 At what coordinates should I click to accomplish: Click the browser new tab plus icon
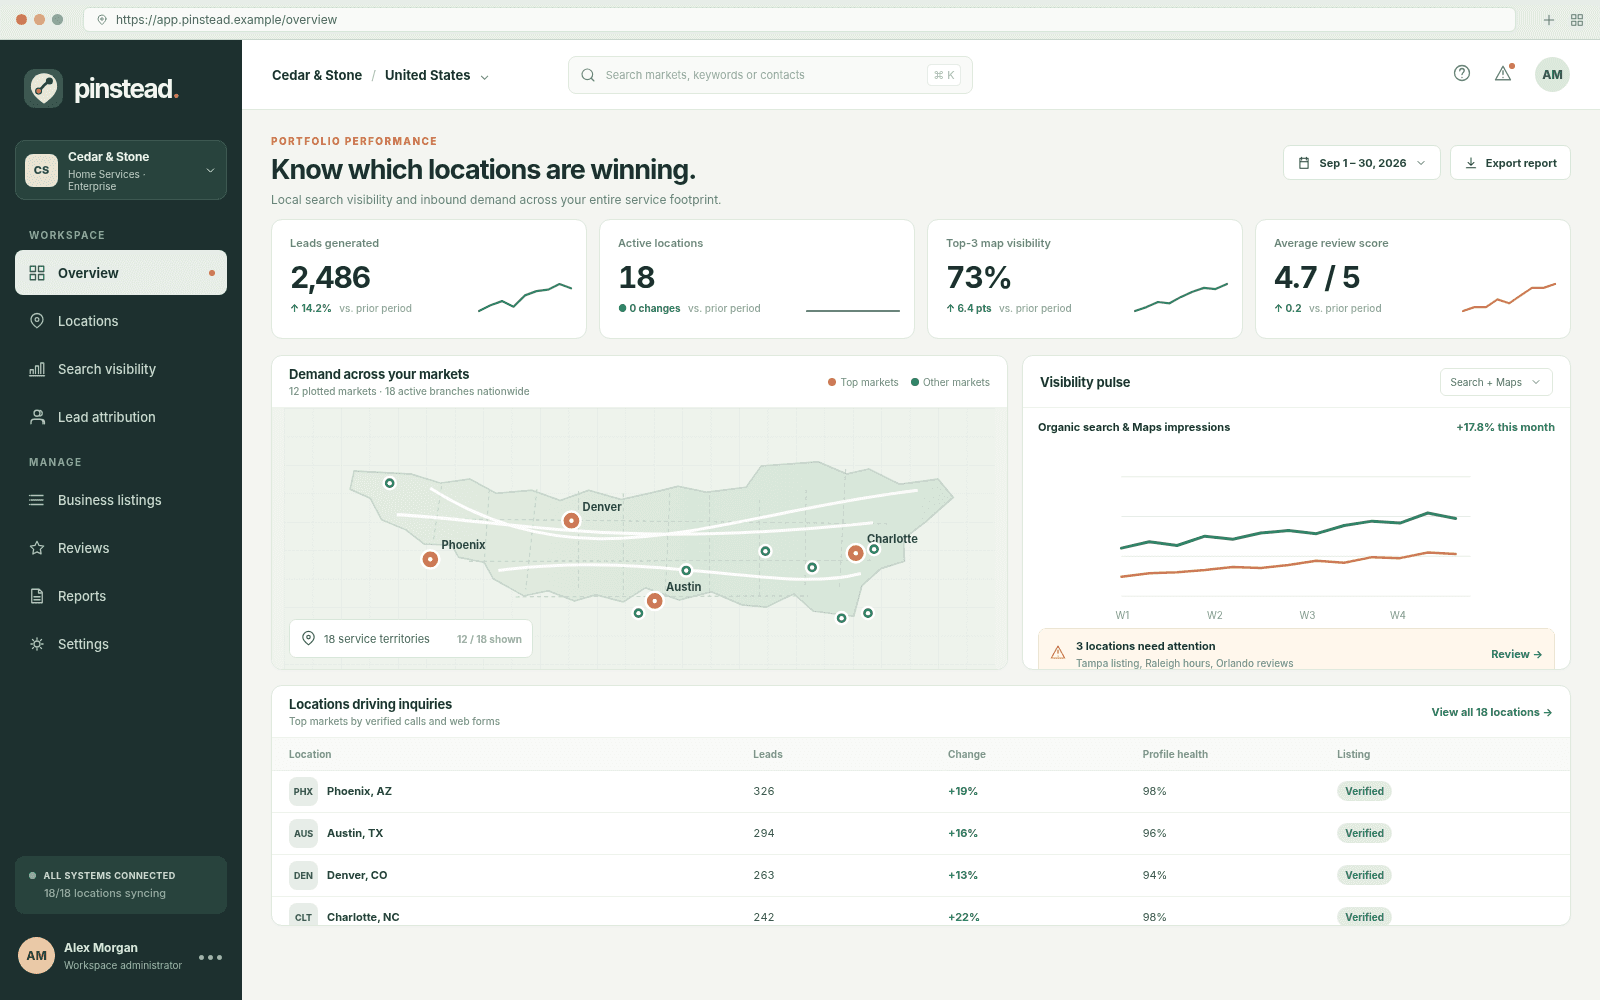click(x=1549, y=20)
